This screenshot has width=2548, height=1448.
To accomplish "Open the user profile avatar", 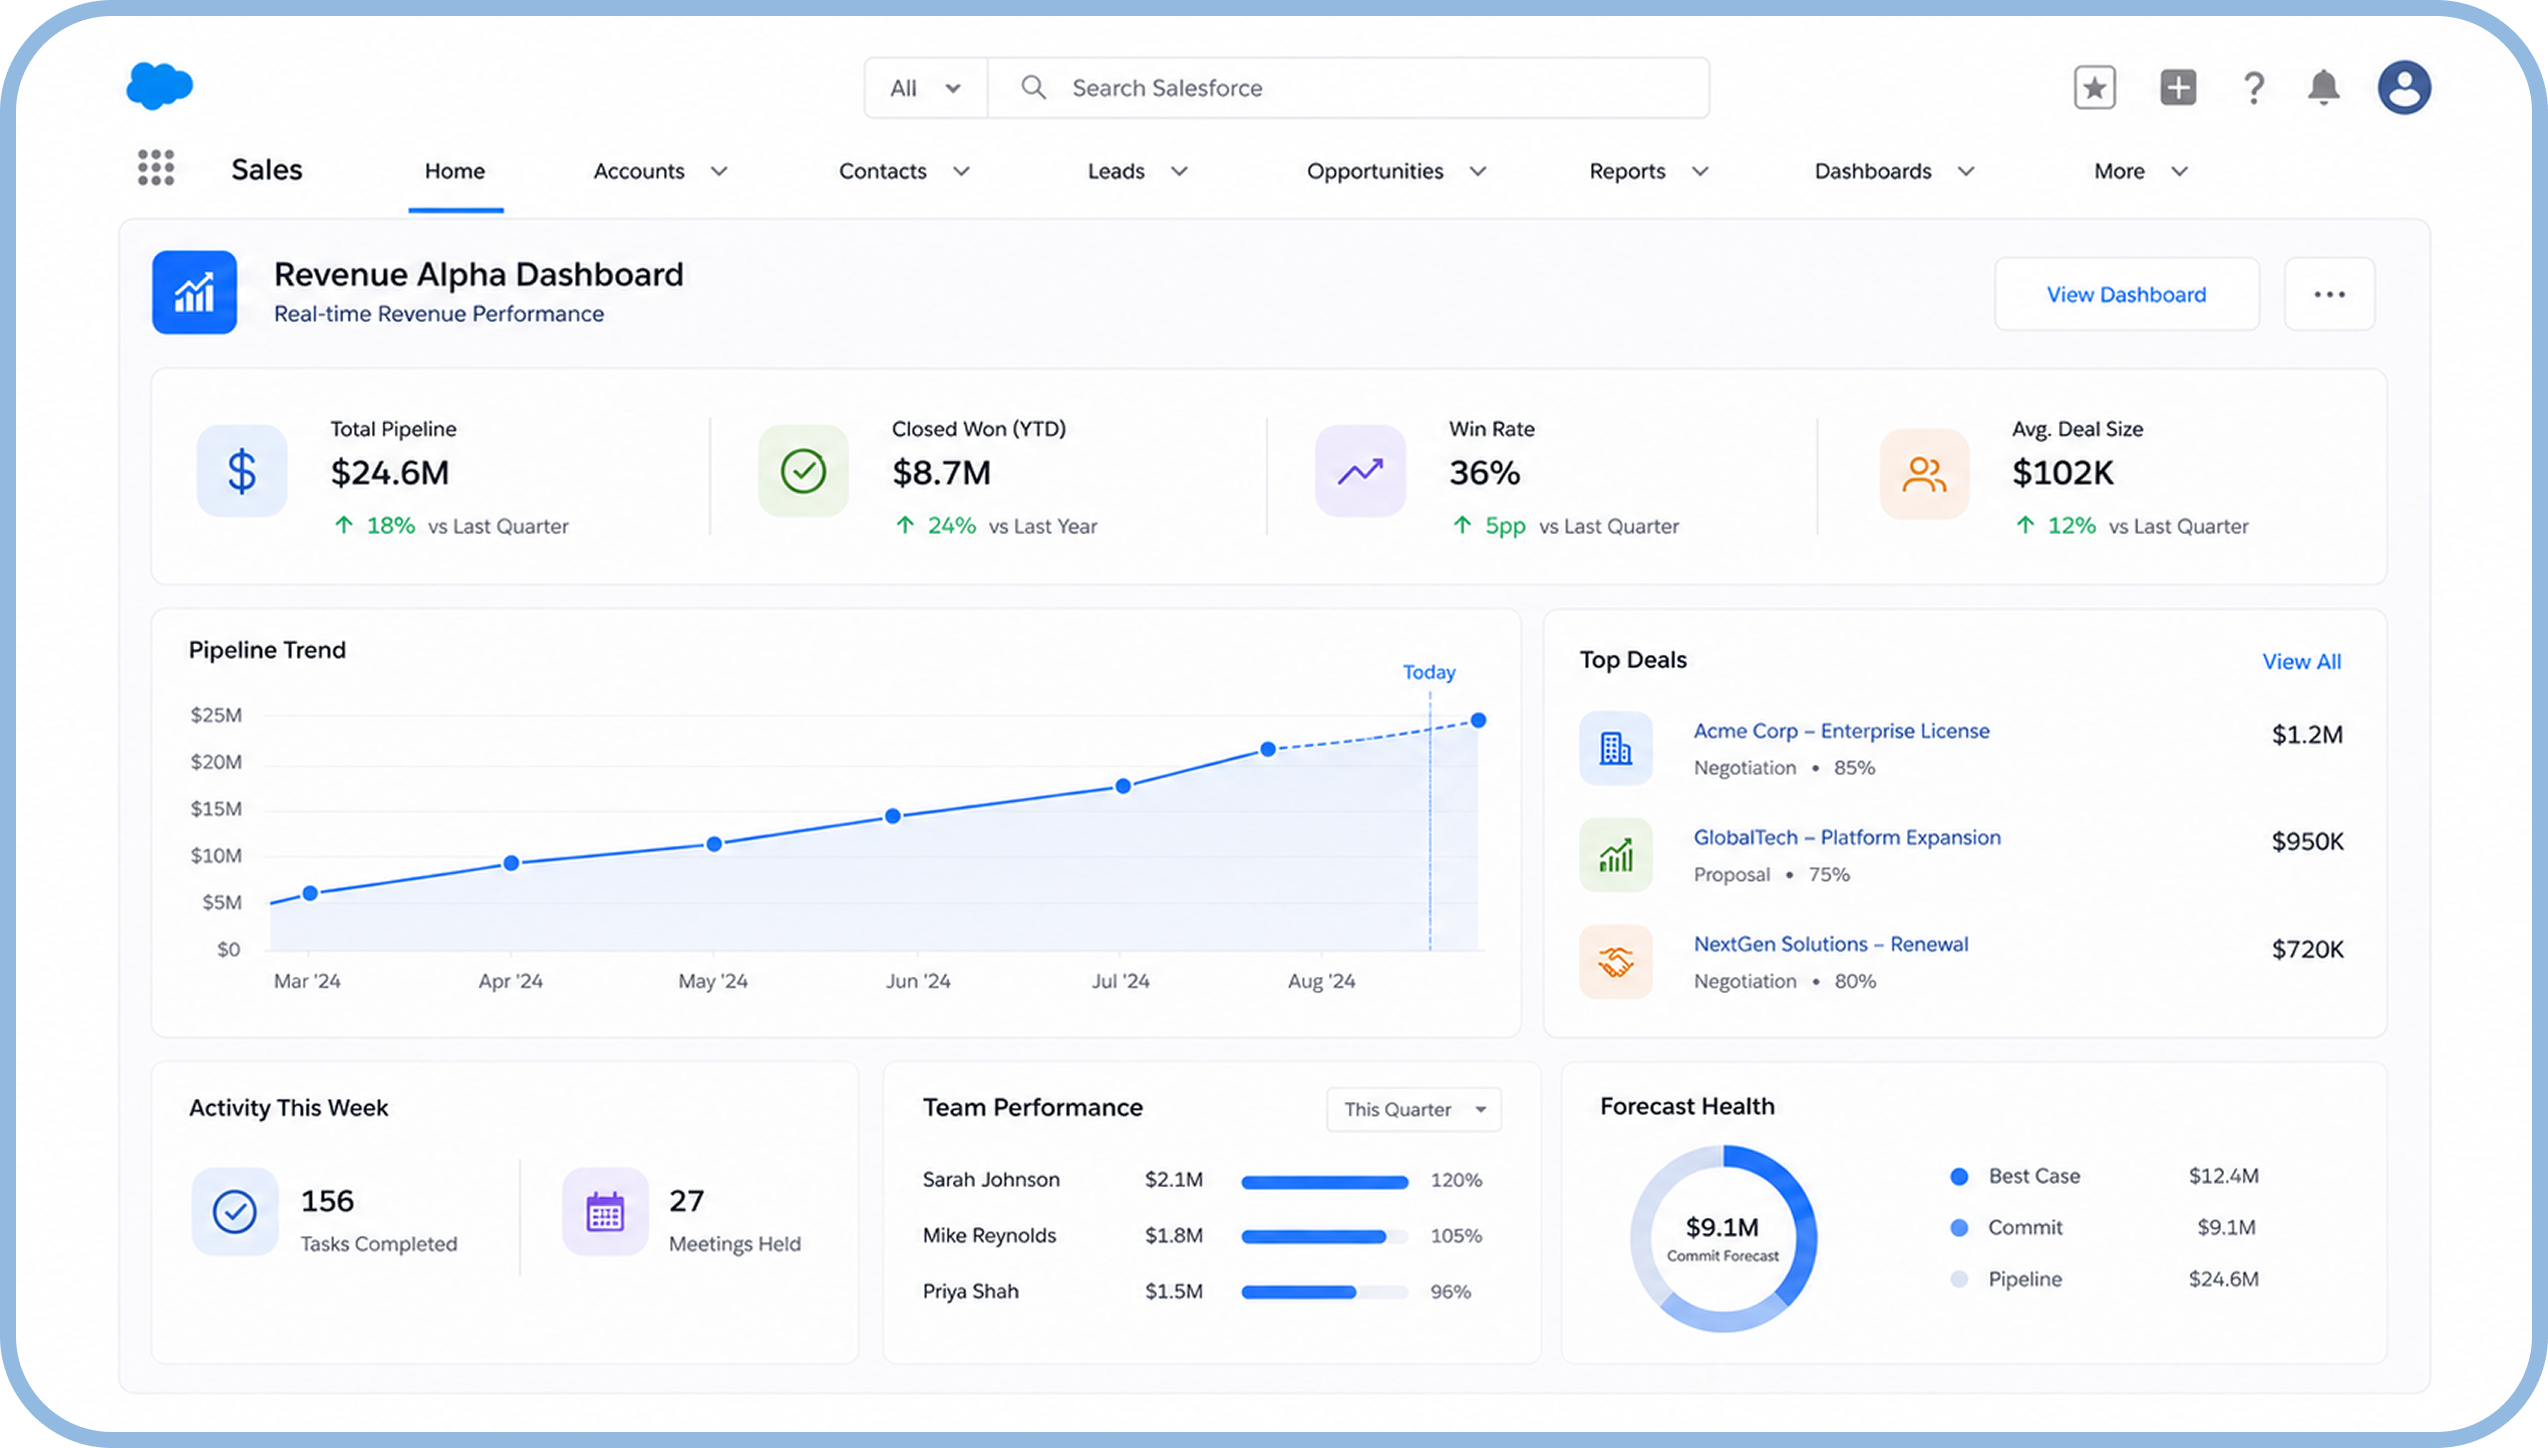I will (x=2404, y=88).
